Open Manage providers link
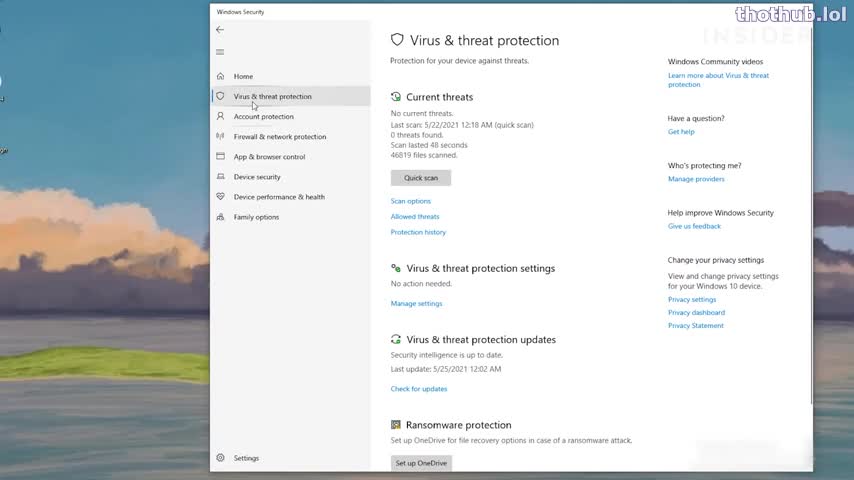 point(696,179)
